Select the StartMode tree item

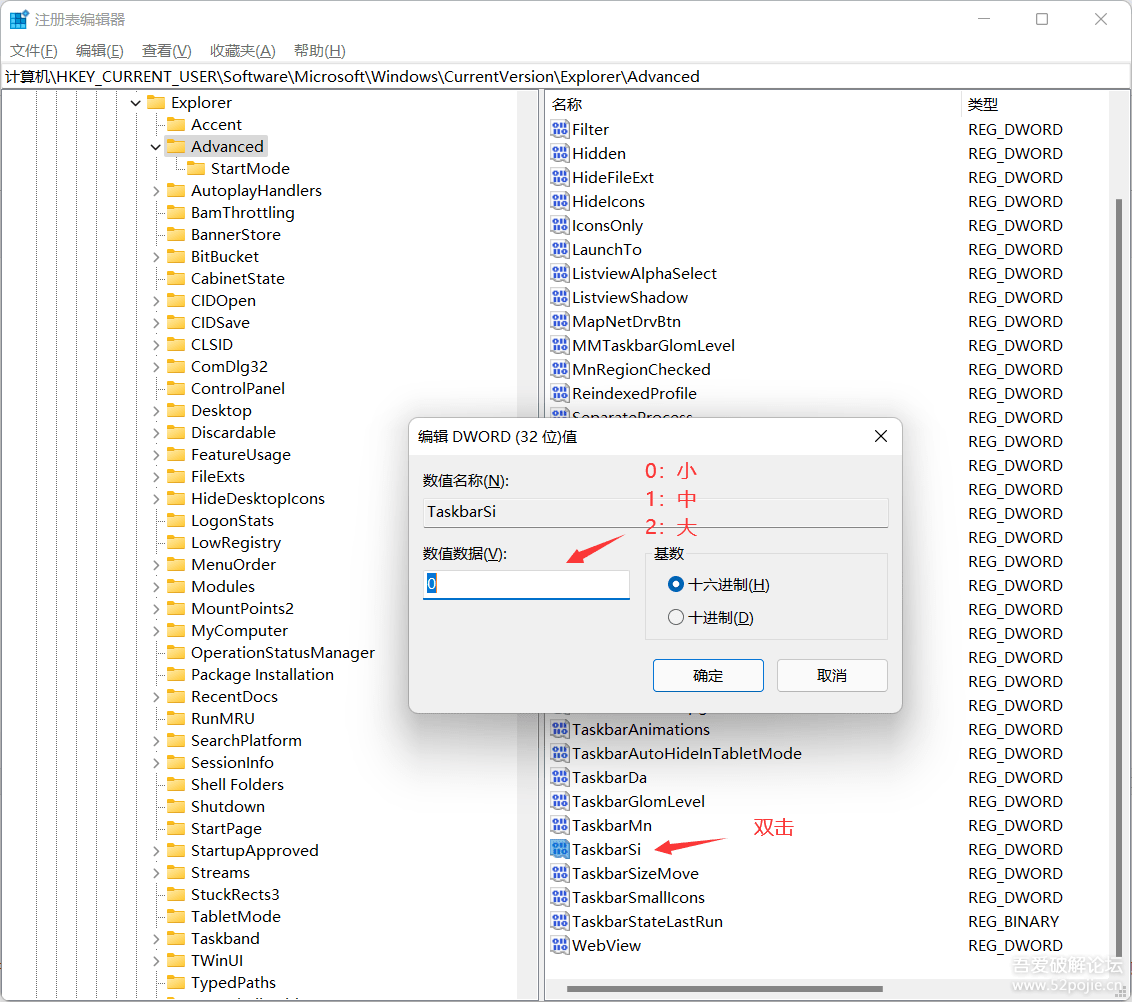(250, 168)
